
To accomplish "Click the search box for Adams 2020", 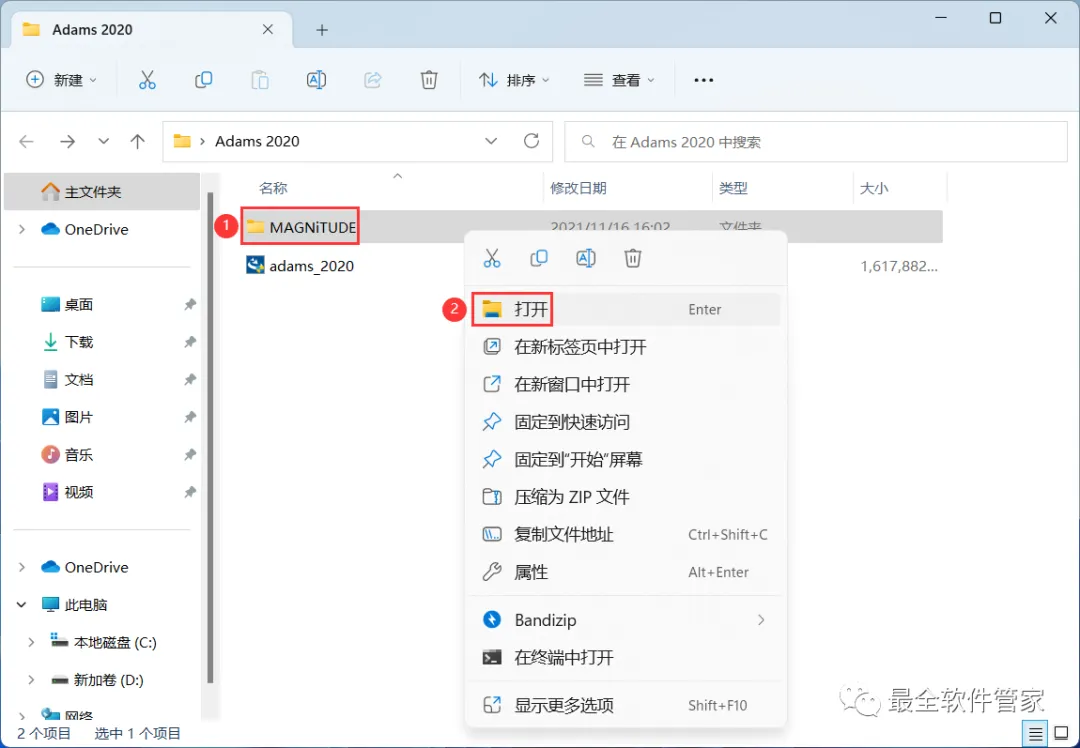I will click(x=816, y=142).
